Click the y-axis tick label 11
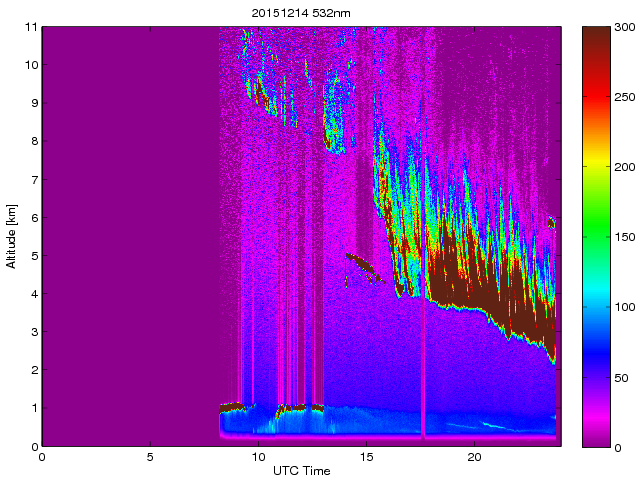This screenshot has height=480, width=640. click(31, 27)
